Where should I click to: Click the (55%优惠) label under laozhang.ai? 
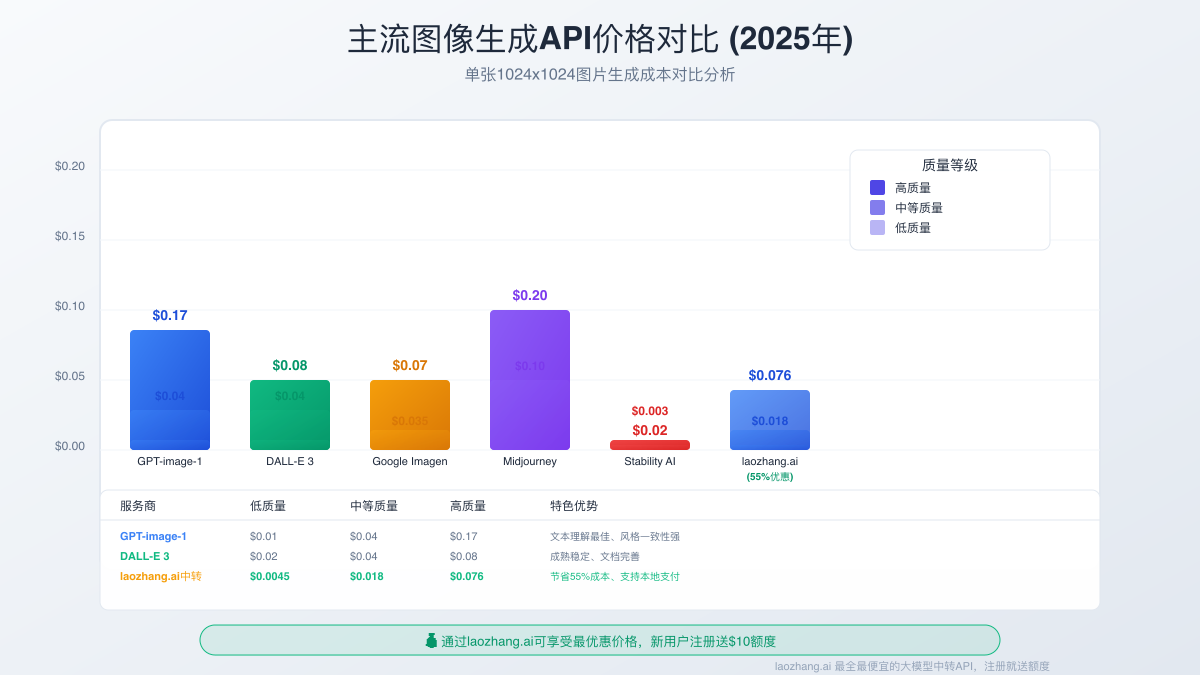pyautogui.click(x=770, y=477)
